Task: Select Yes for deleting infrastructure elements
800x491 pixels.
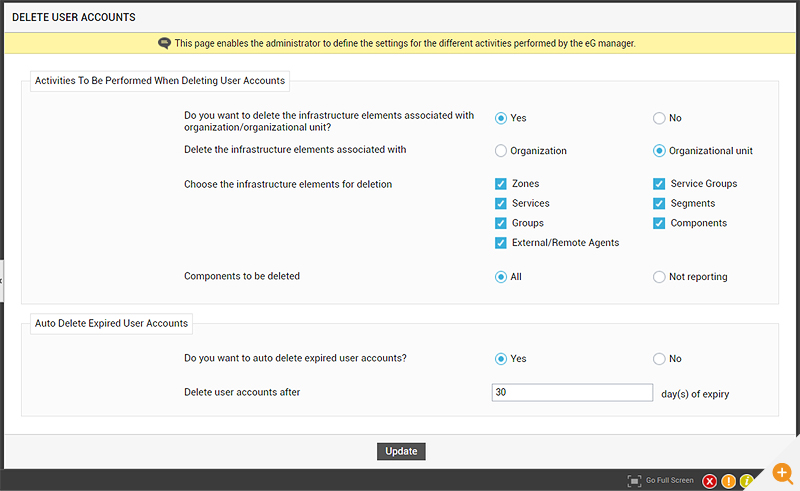Action: point(501,118)
